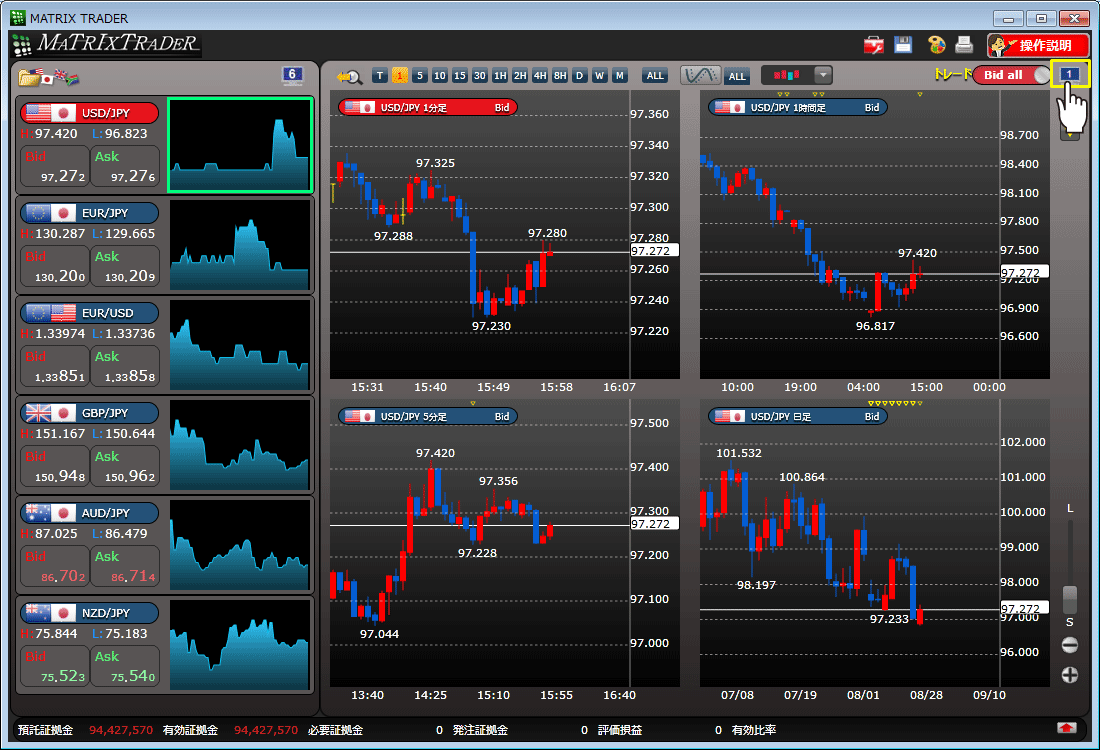This screenshot has height=750, width=1100.
Task: Select the 1H timeframe button
Action: point(499,76)
